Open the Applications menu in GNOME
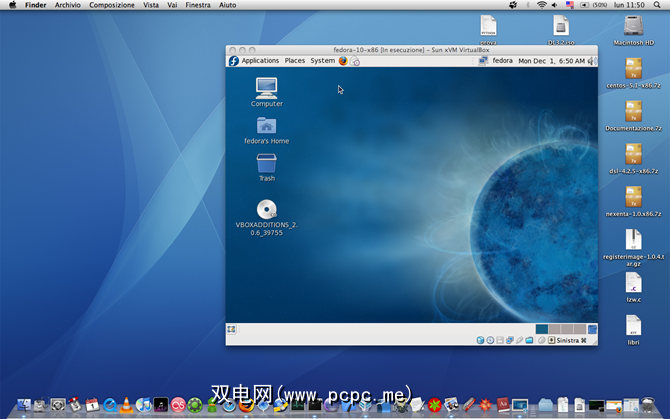Viewport: 670px width, 419px height. (259, 61)
